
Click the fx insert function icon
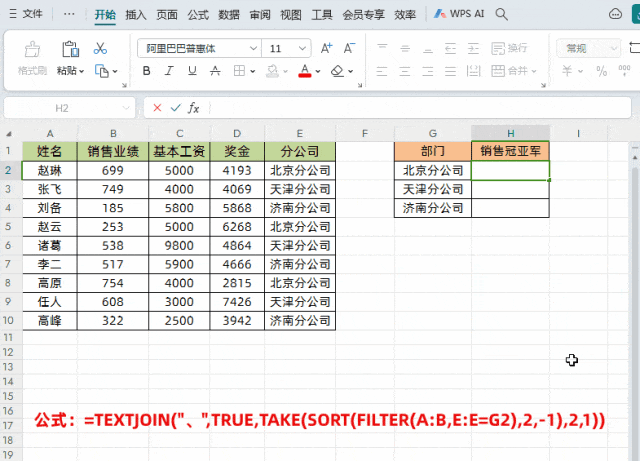tap(193, 108)
